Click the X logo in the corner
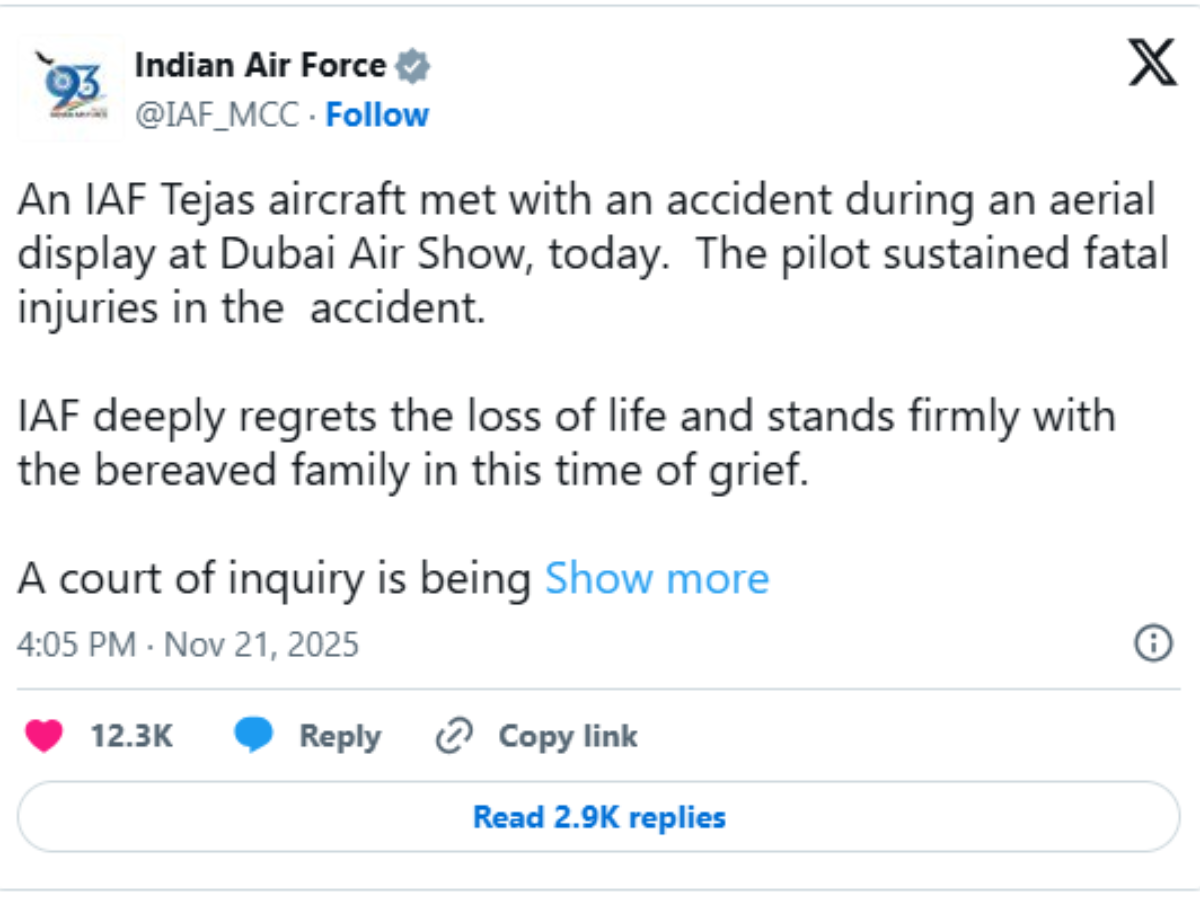Screen dimensions: 1200x900 coord(1151,62)
